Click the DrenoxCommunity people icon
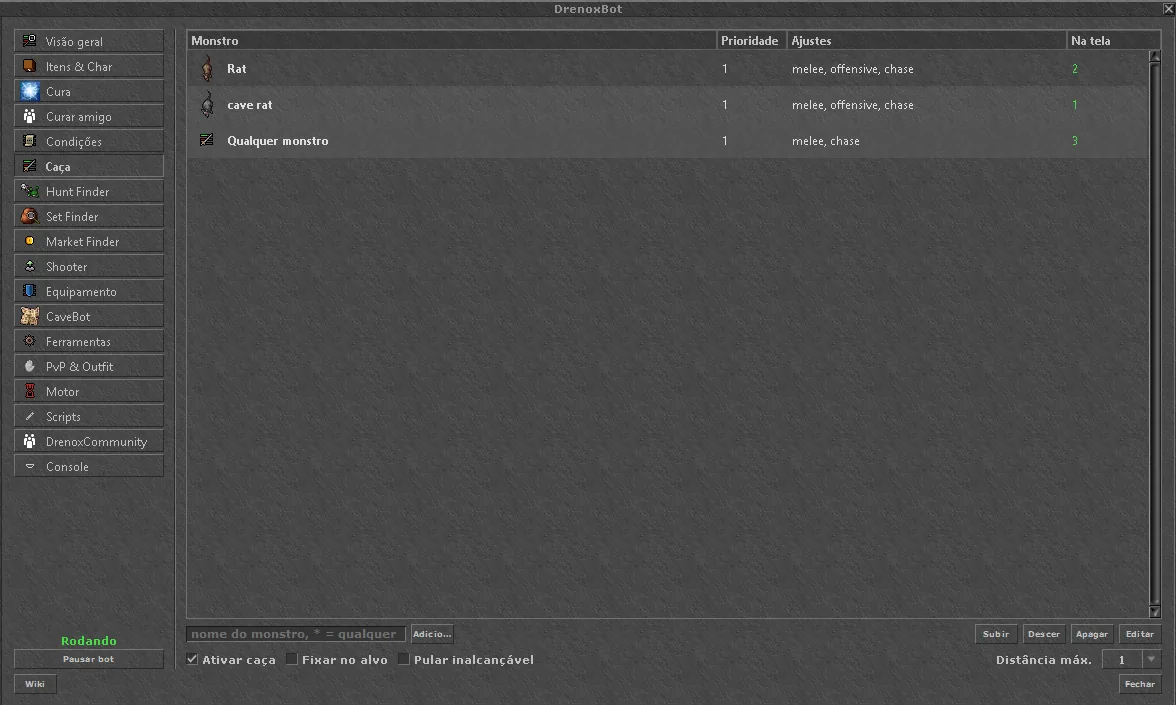 point(29,441)
